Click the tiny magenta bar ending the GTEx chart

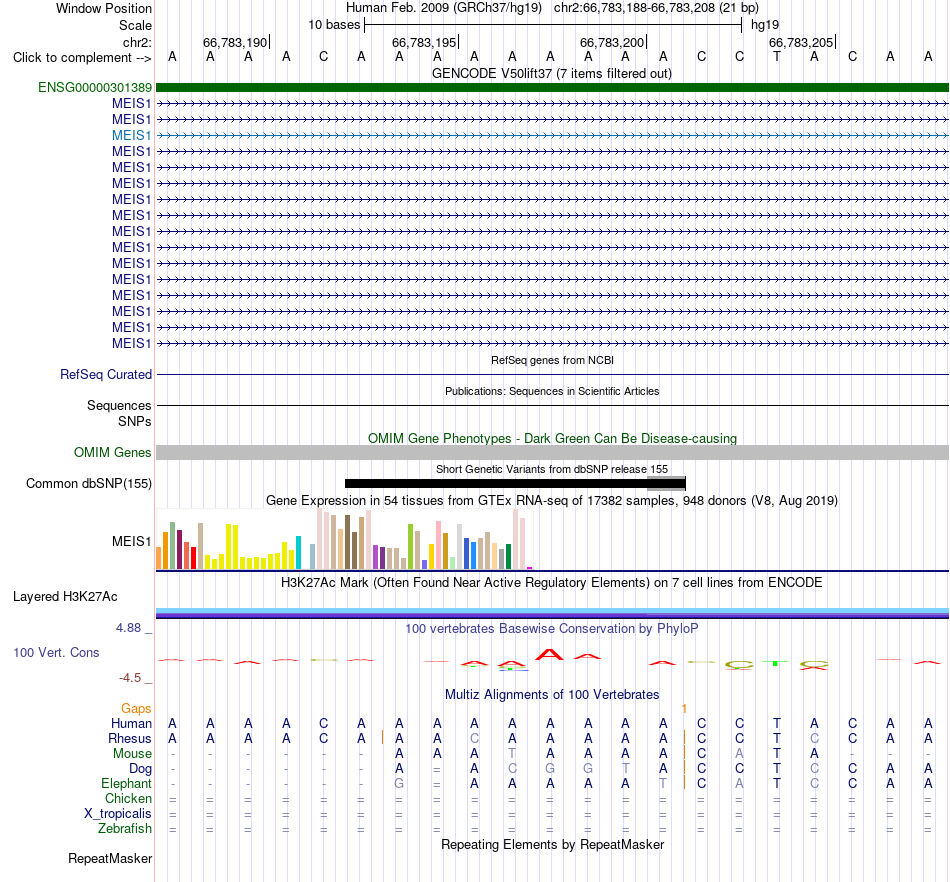pyautogui.click(x=530, y=568)
